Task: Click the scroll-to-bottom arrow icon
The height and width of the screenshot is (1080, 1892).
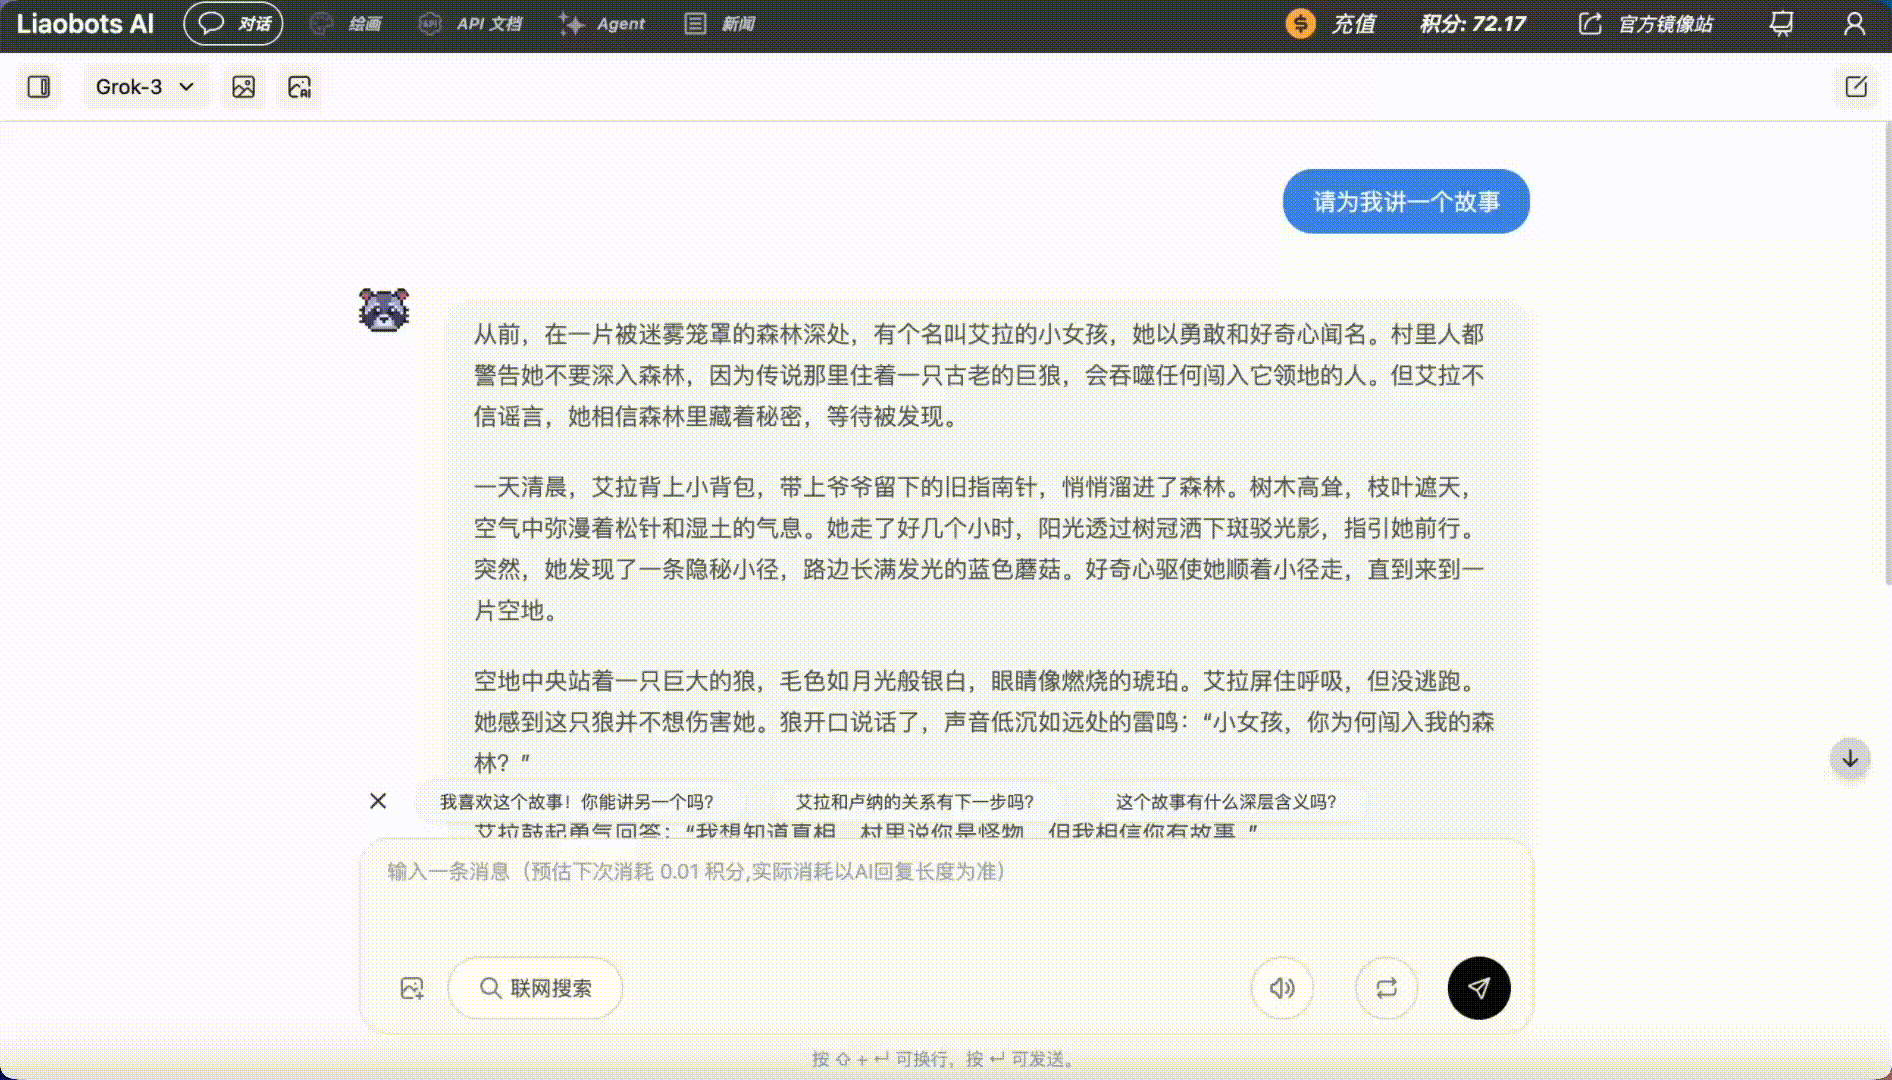Action: [x=1849, y=759]
